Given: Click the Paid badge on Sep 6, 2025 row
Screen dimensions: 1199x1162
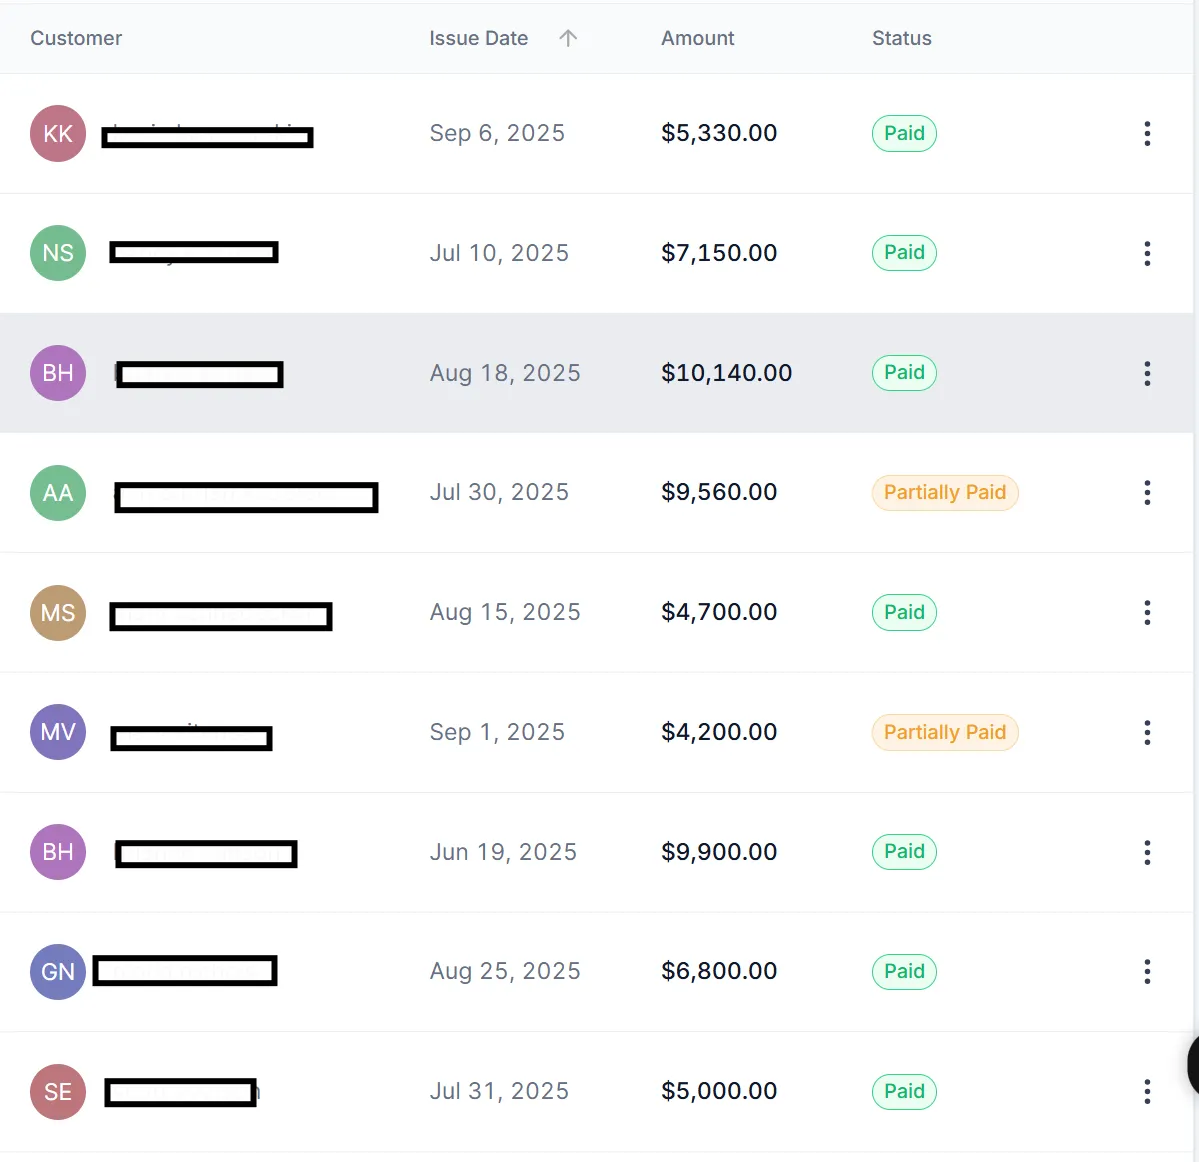Looking at the screenshot, I should 904,133.
